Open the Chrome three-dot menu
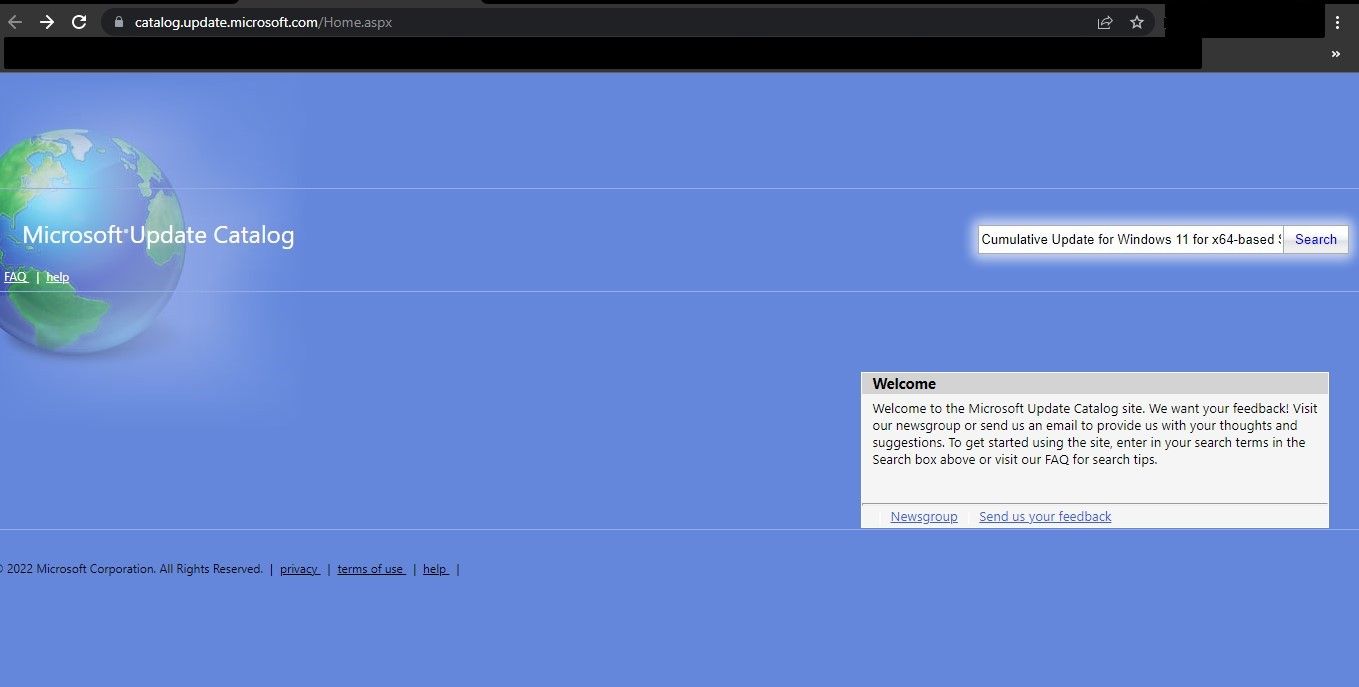This screenshot has height=687, width=1359. coord(1338,22)
